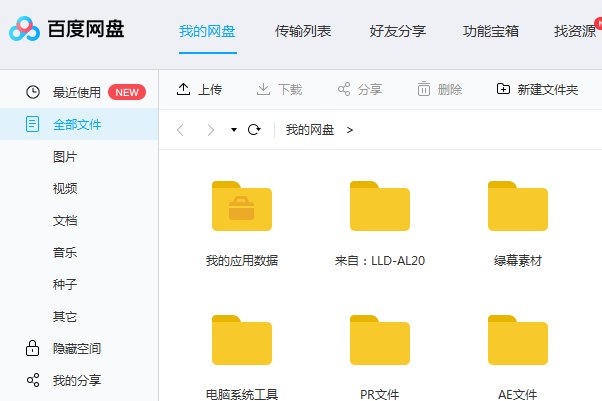
Task: Open the 好友分享 tab
Action: click(398, 31)
